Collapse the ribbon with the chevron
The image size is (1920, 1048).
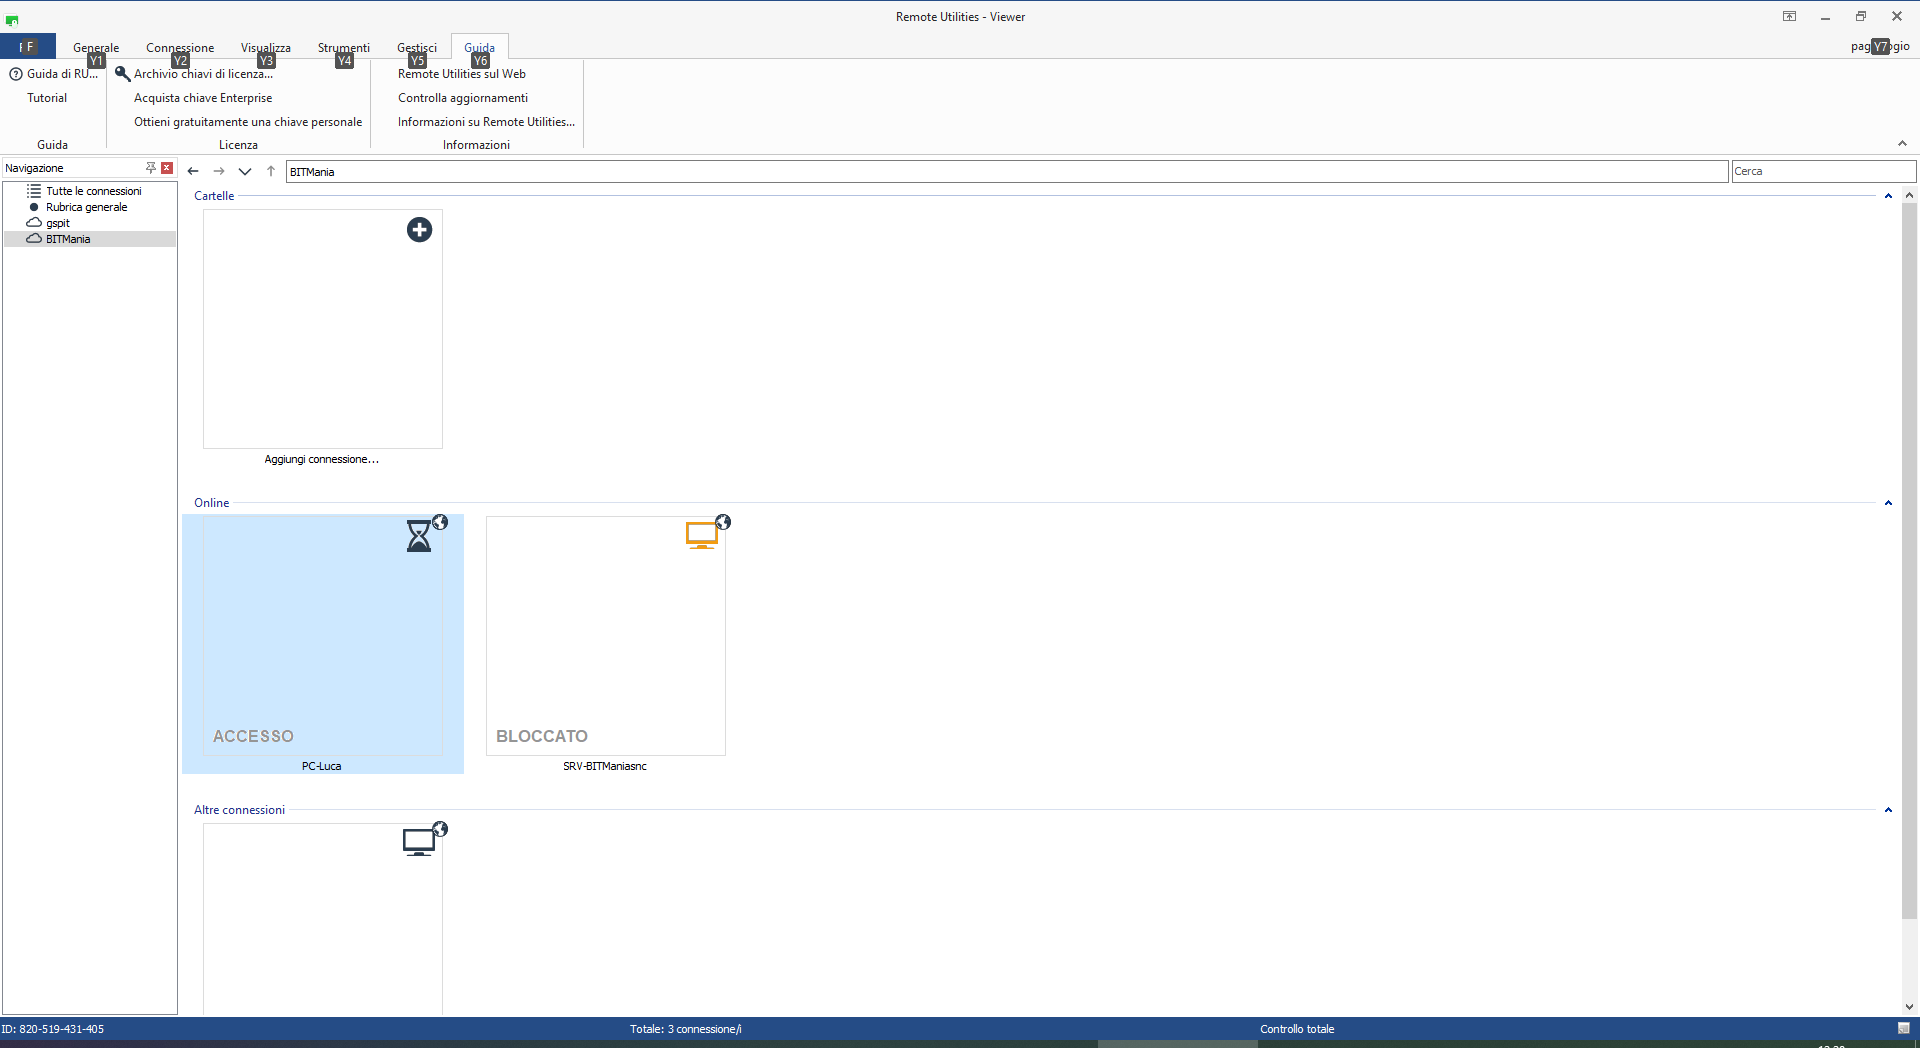[x=1902, y=144]
